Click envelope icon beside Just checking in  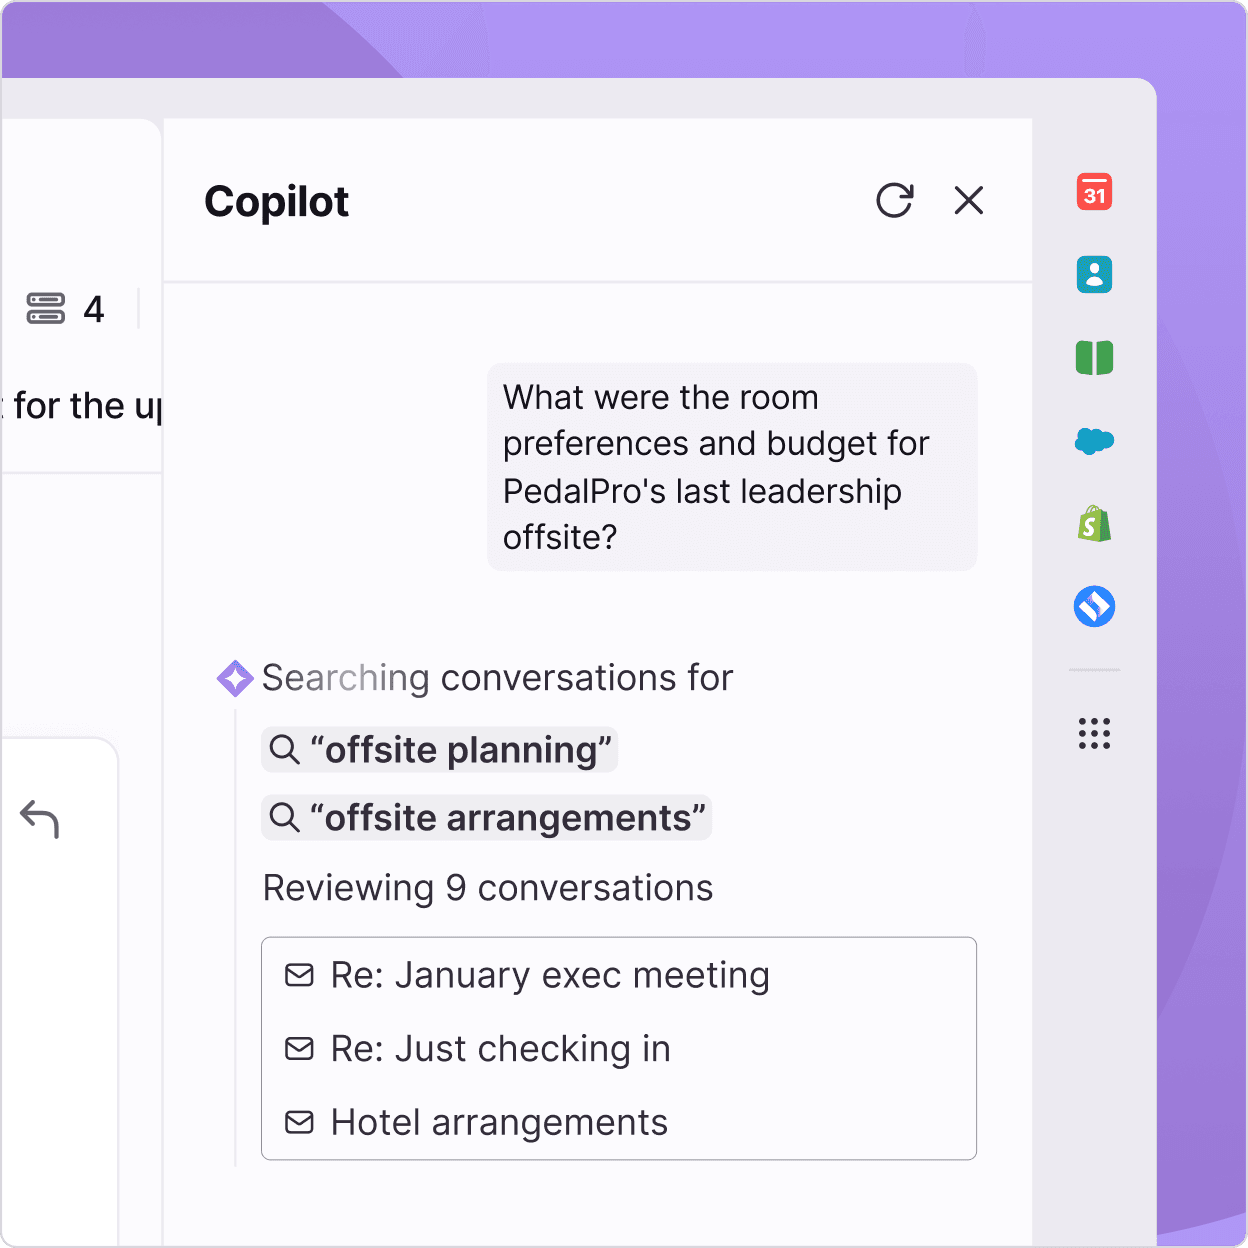pyautogui.click(x=299, y=1048)
